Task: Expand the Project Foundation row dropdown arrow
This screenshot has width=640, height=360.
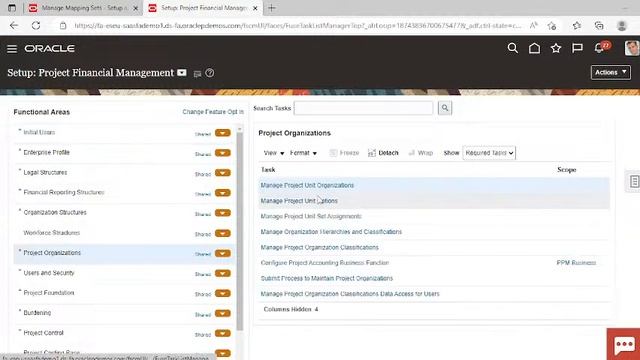Action: click(223, 293)
